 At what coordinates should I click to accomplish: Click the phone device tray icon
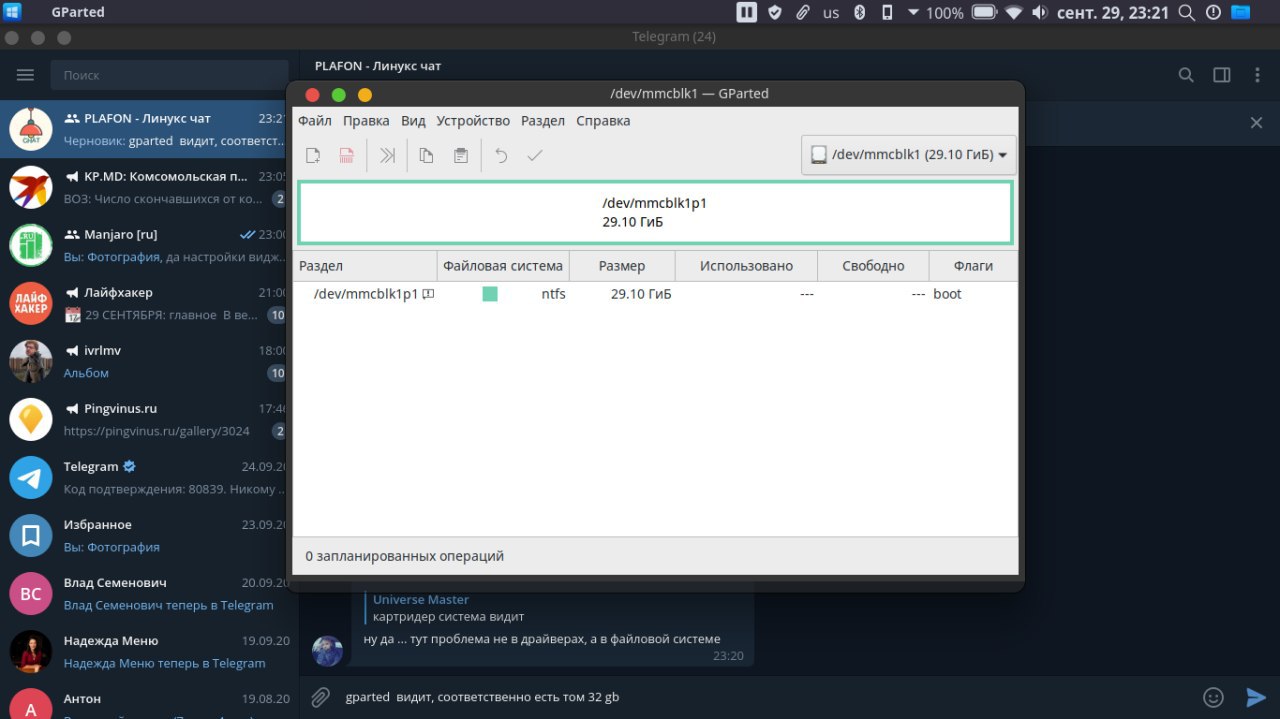click(x=886, y=12)
